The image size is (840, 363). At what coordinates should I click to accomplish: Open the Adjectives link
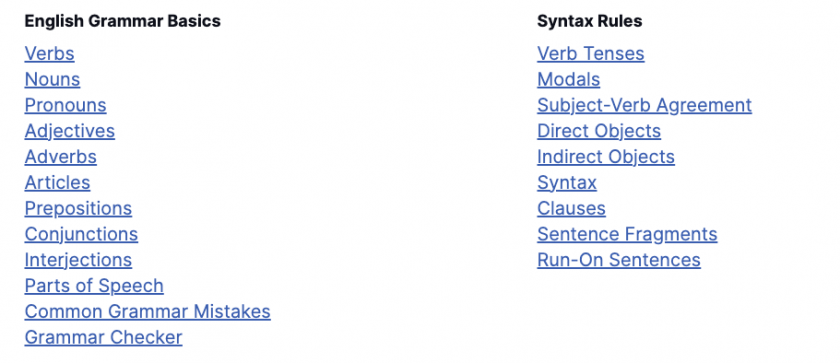tap(70, 131)
